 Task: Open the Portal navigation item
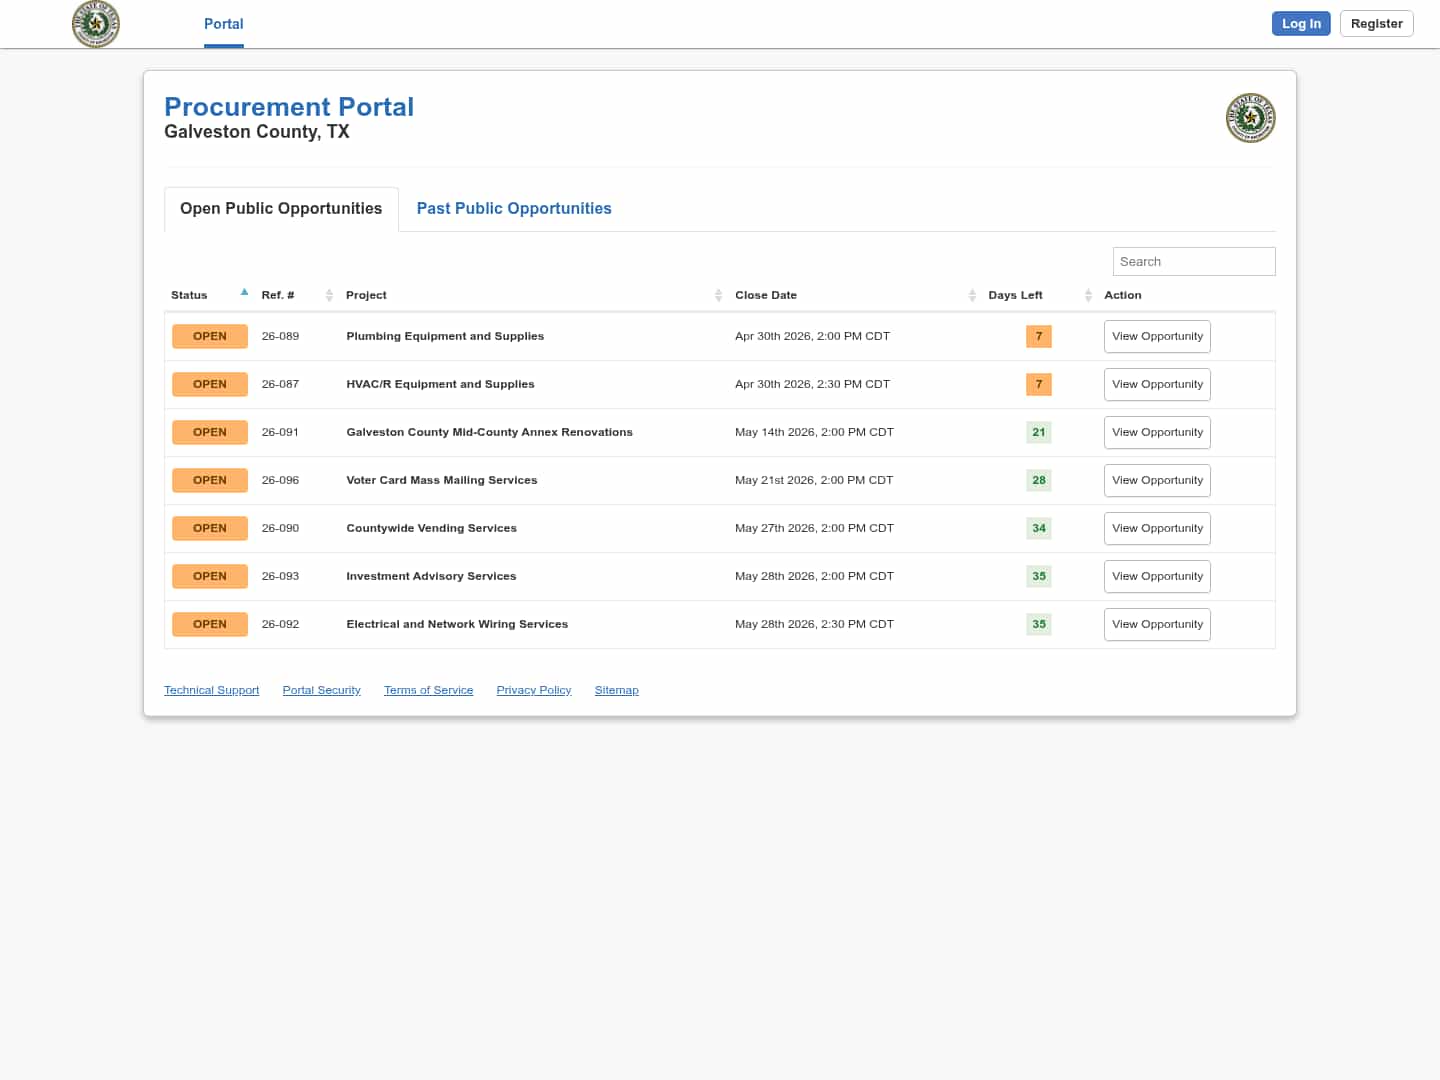point(223,24)
